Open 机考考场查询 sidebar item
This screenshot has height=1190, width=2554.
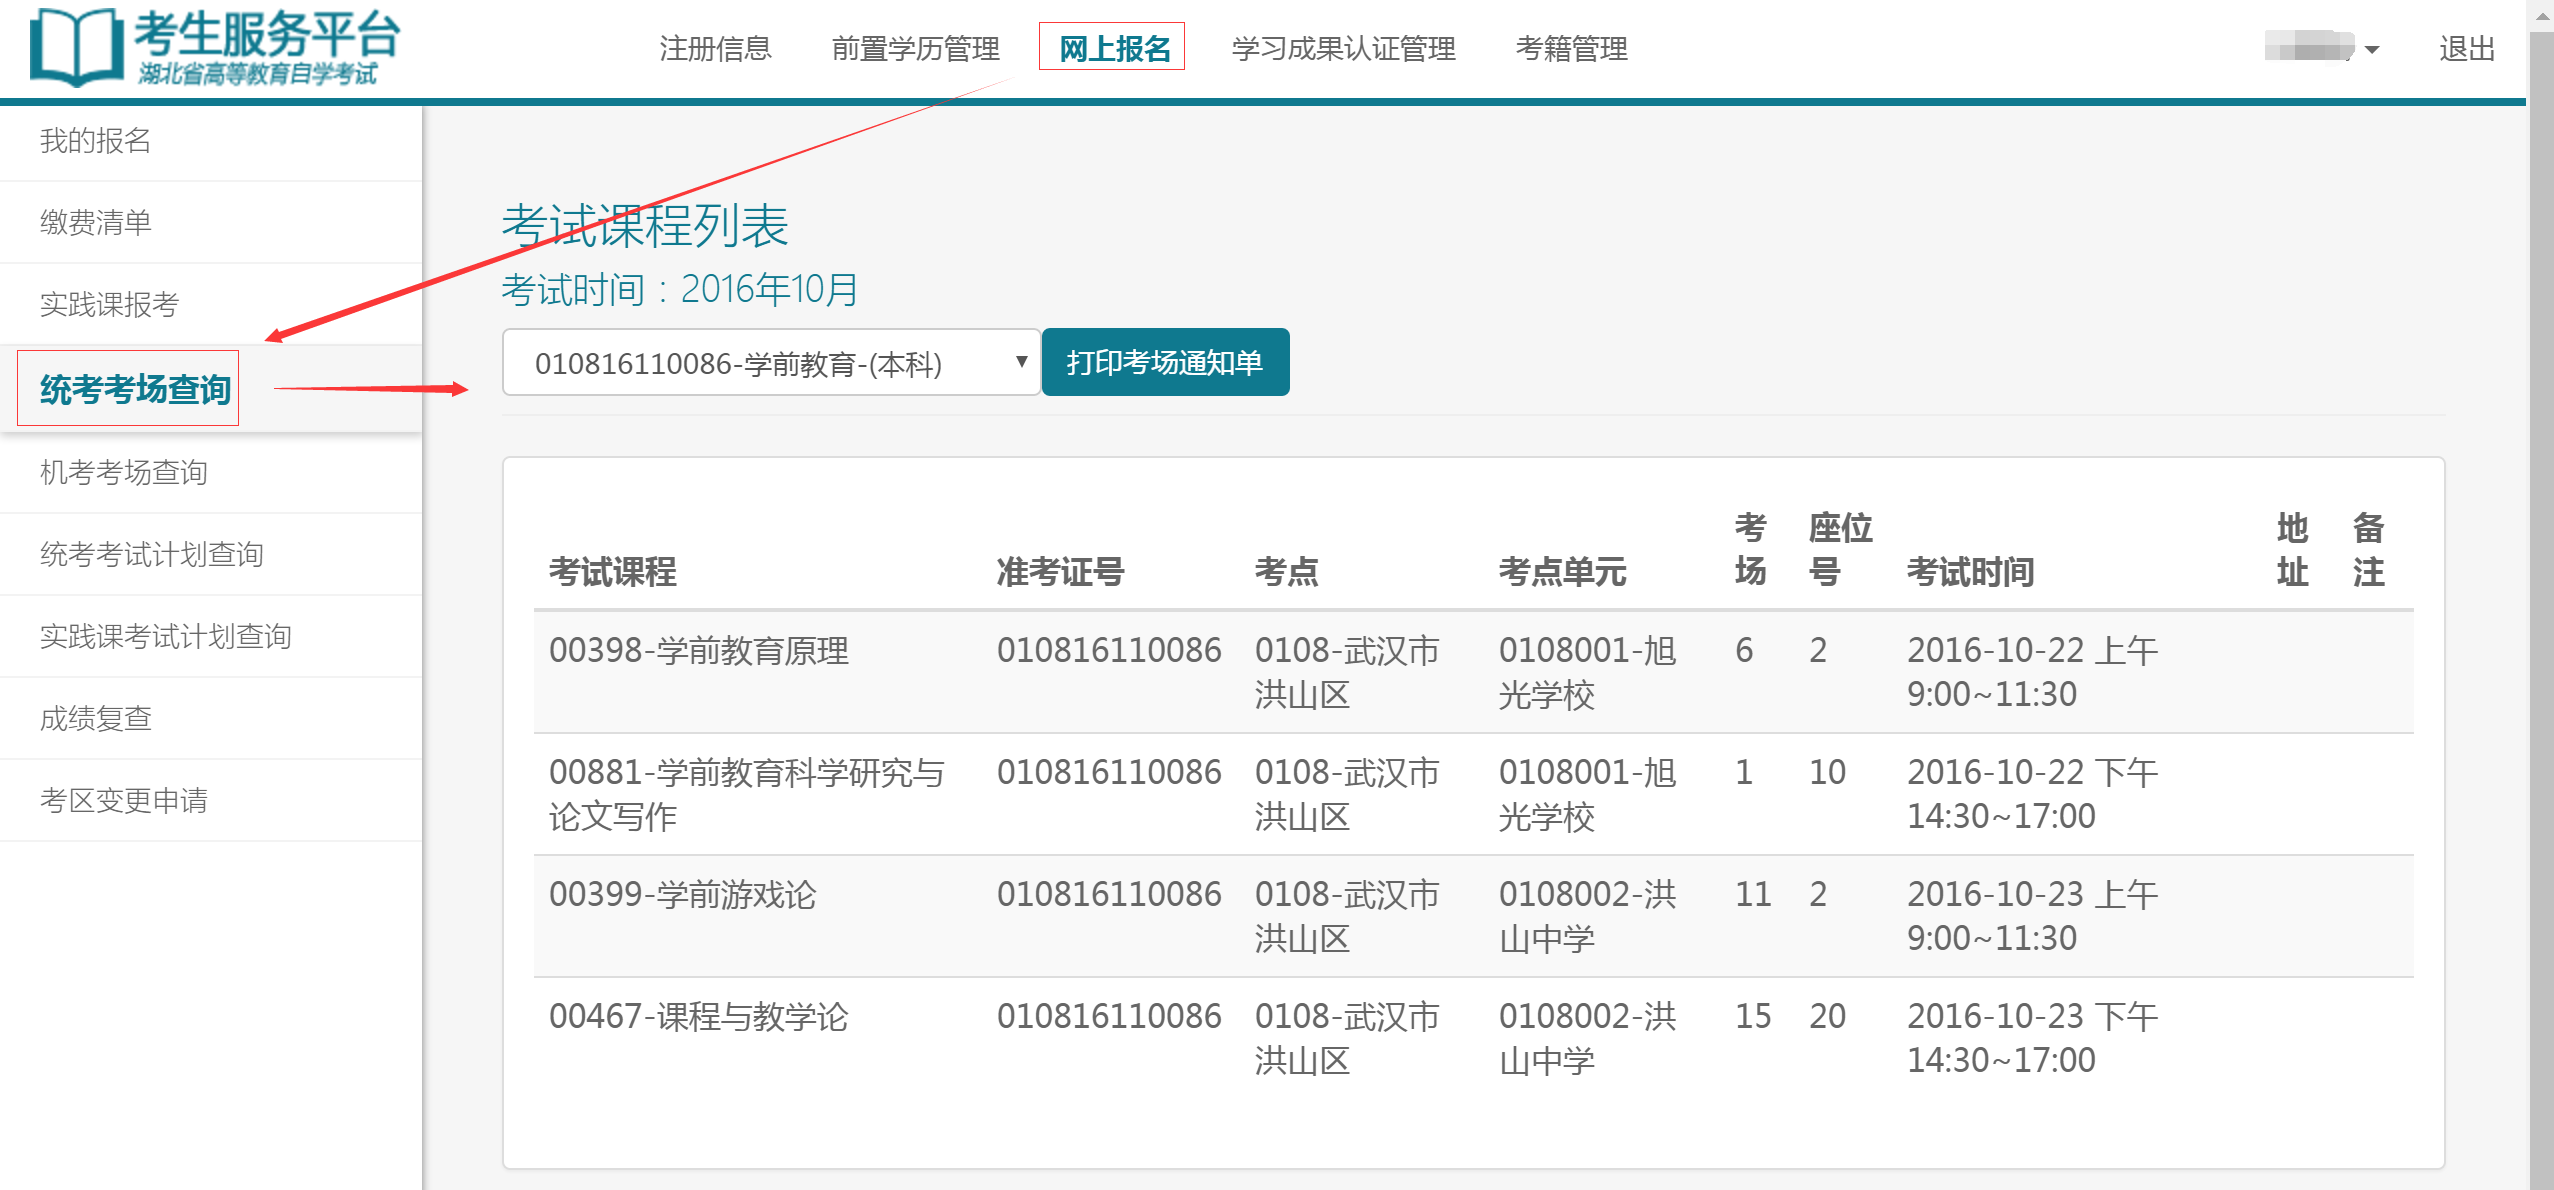[x=123, y=472]
